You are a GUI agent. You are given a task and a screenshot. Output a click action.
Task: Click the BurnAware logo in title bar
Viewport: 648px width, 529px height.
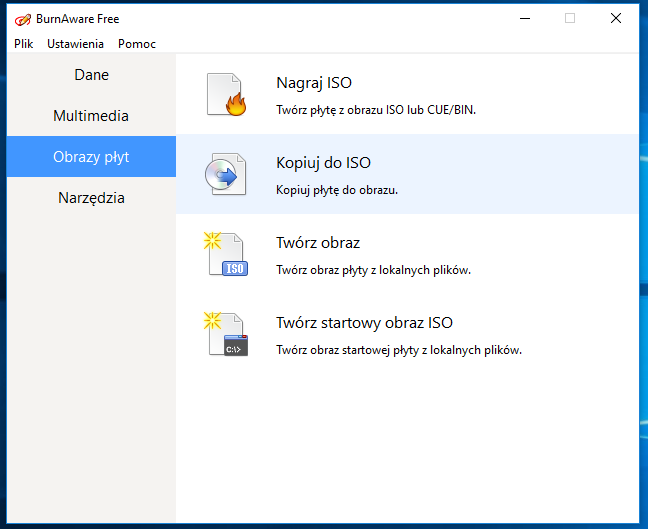pyautogui.click(x=23, y=19)
